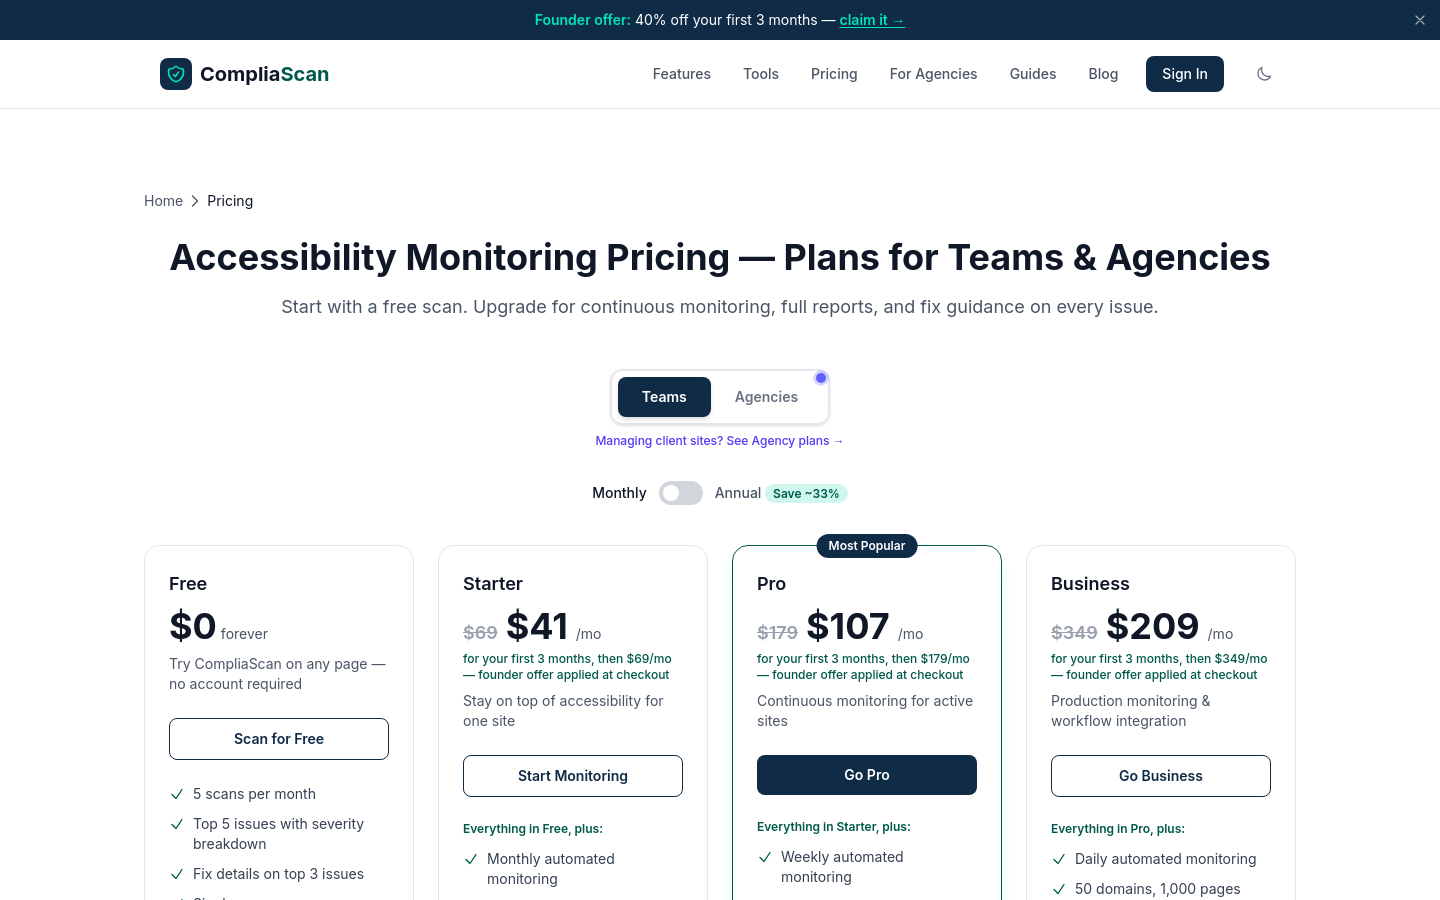Open the For Agencies nav link
Viewport: 1440px width, 900px height.
[x=934, y=74]
